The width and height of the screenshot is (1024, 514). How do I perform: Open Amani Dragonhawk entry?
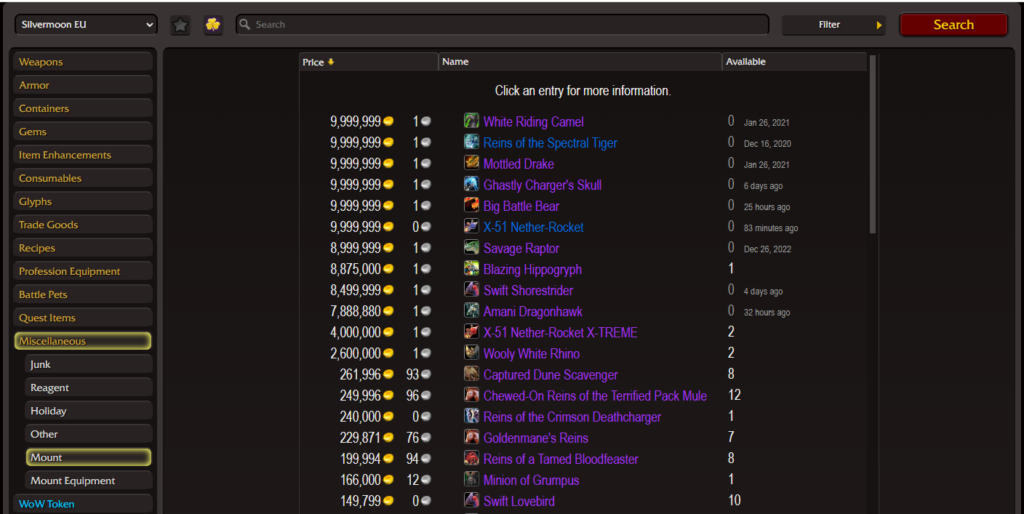[533, 312]
